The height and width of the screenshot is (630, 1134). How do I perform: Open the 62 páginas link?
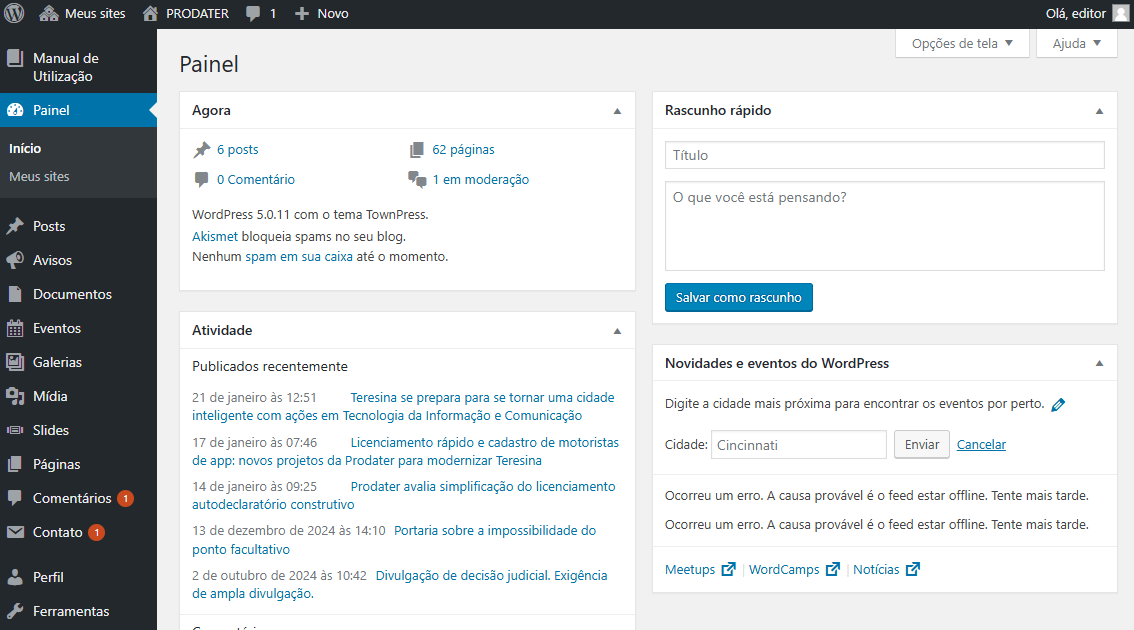click(464, 150)
